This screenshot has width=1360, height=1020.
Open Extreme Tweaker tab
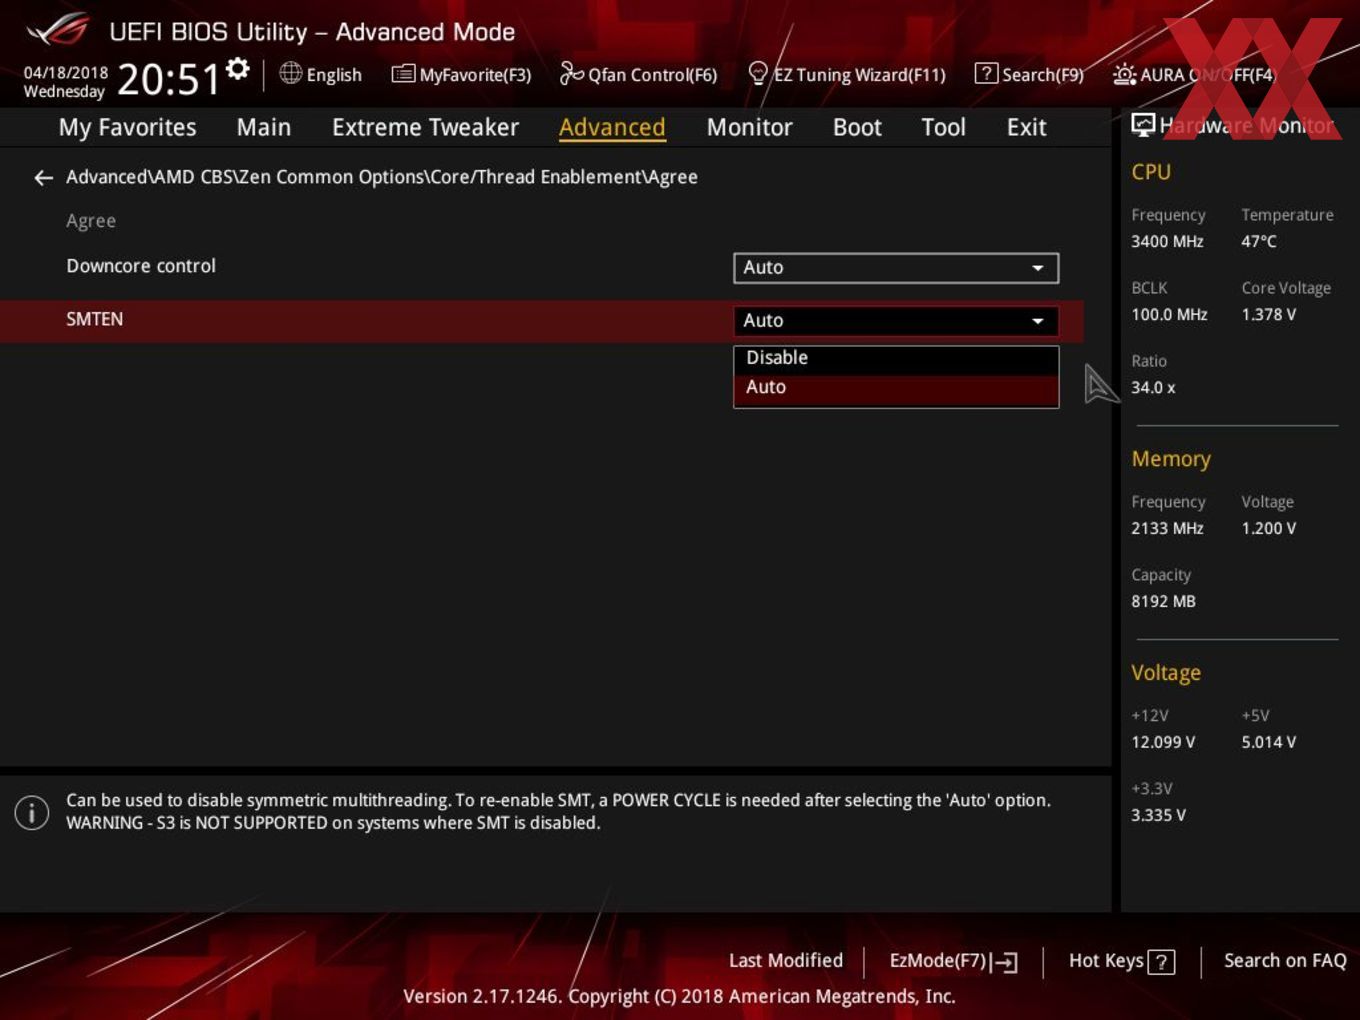[425, 127]
